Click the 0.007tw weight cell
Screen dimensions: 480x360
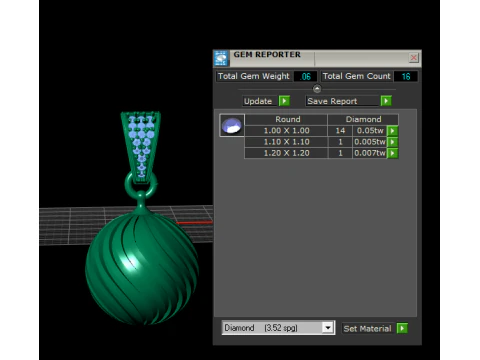tap(370, 153)
